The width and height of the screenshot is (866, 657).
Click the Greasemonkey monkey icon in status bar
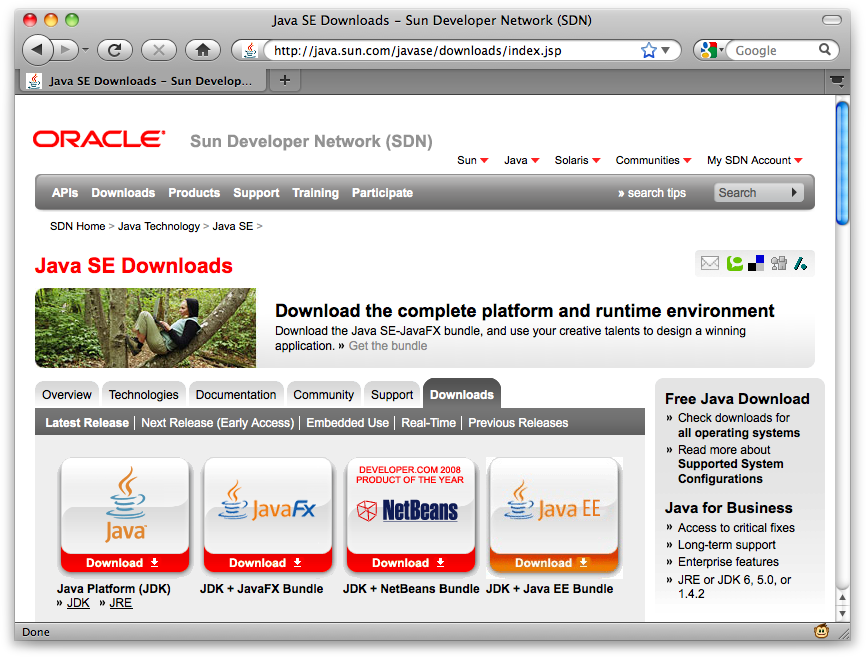(821, 631)
